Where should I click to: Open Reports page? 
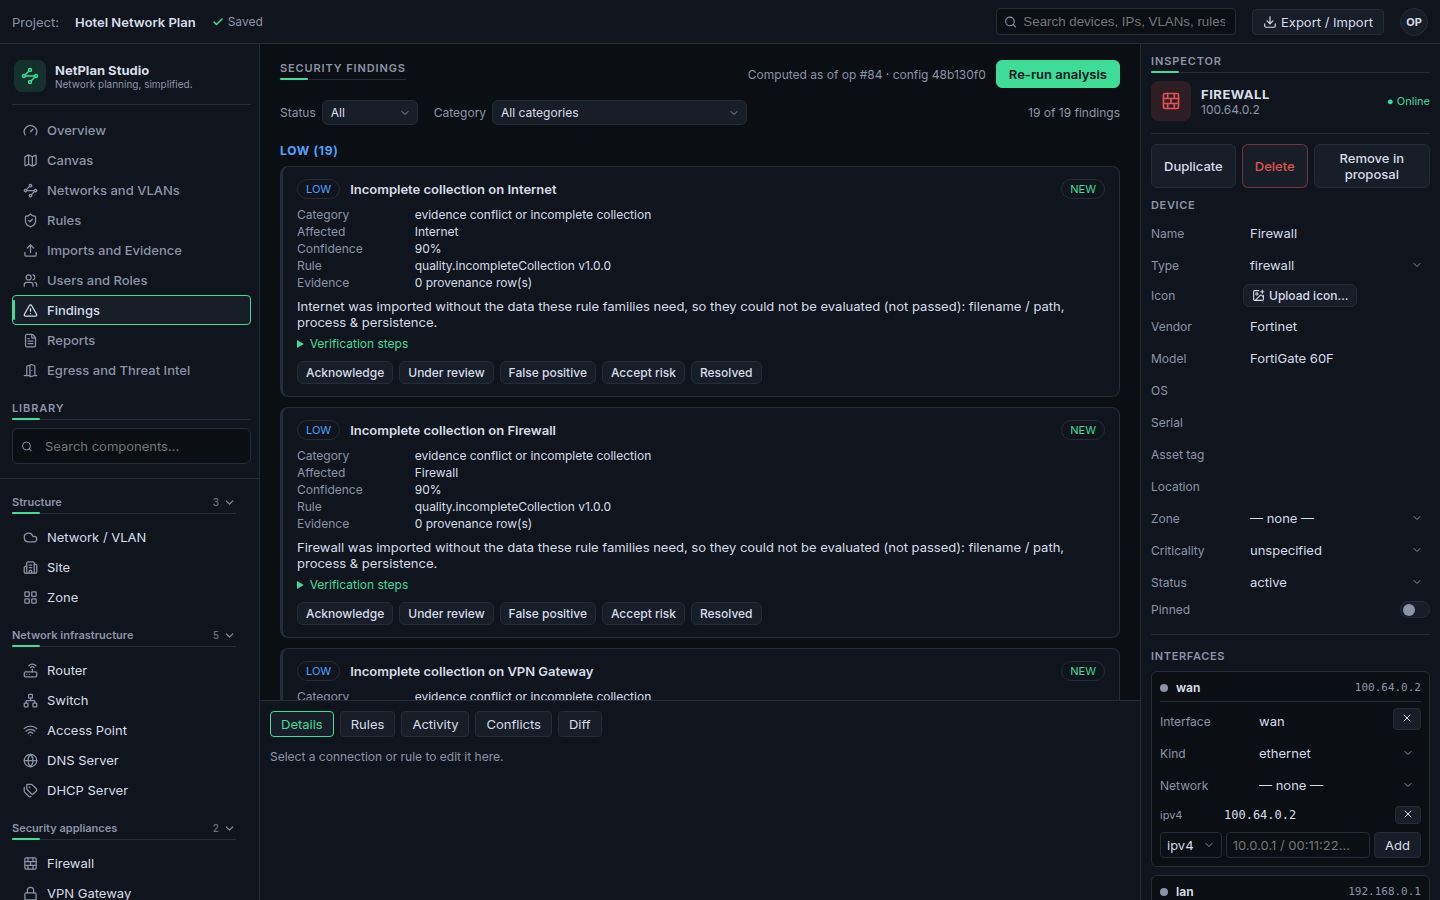(131, 340)
